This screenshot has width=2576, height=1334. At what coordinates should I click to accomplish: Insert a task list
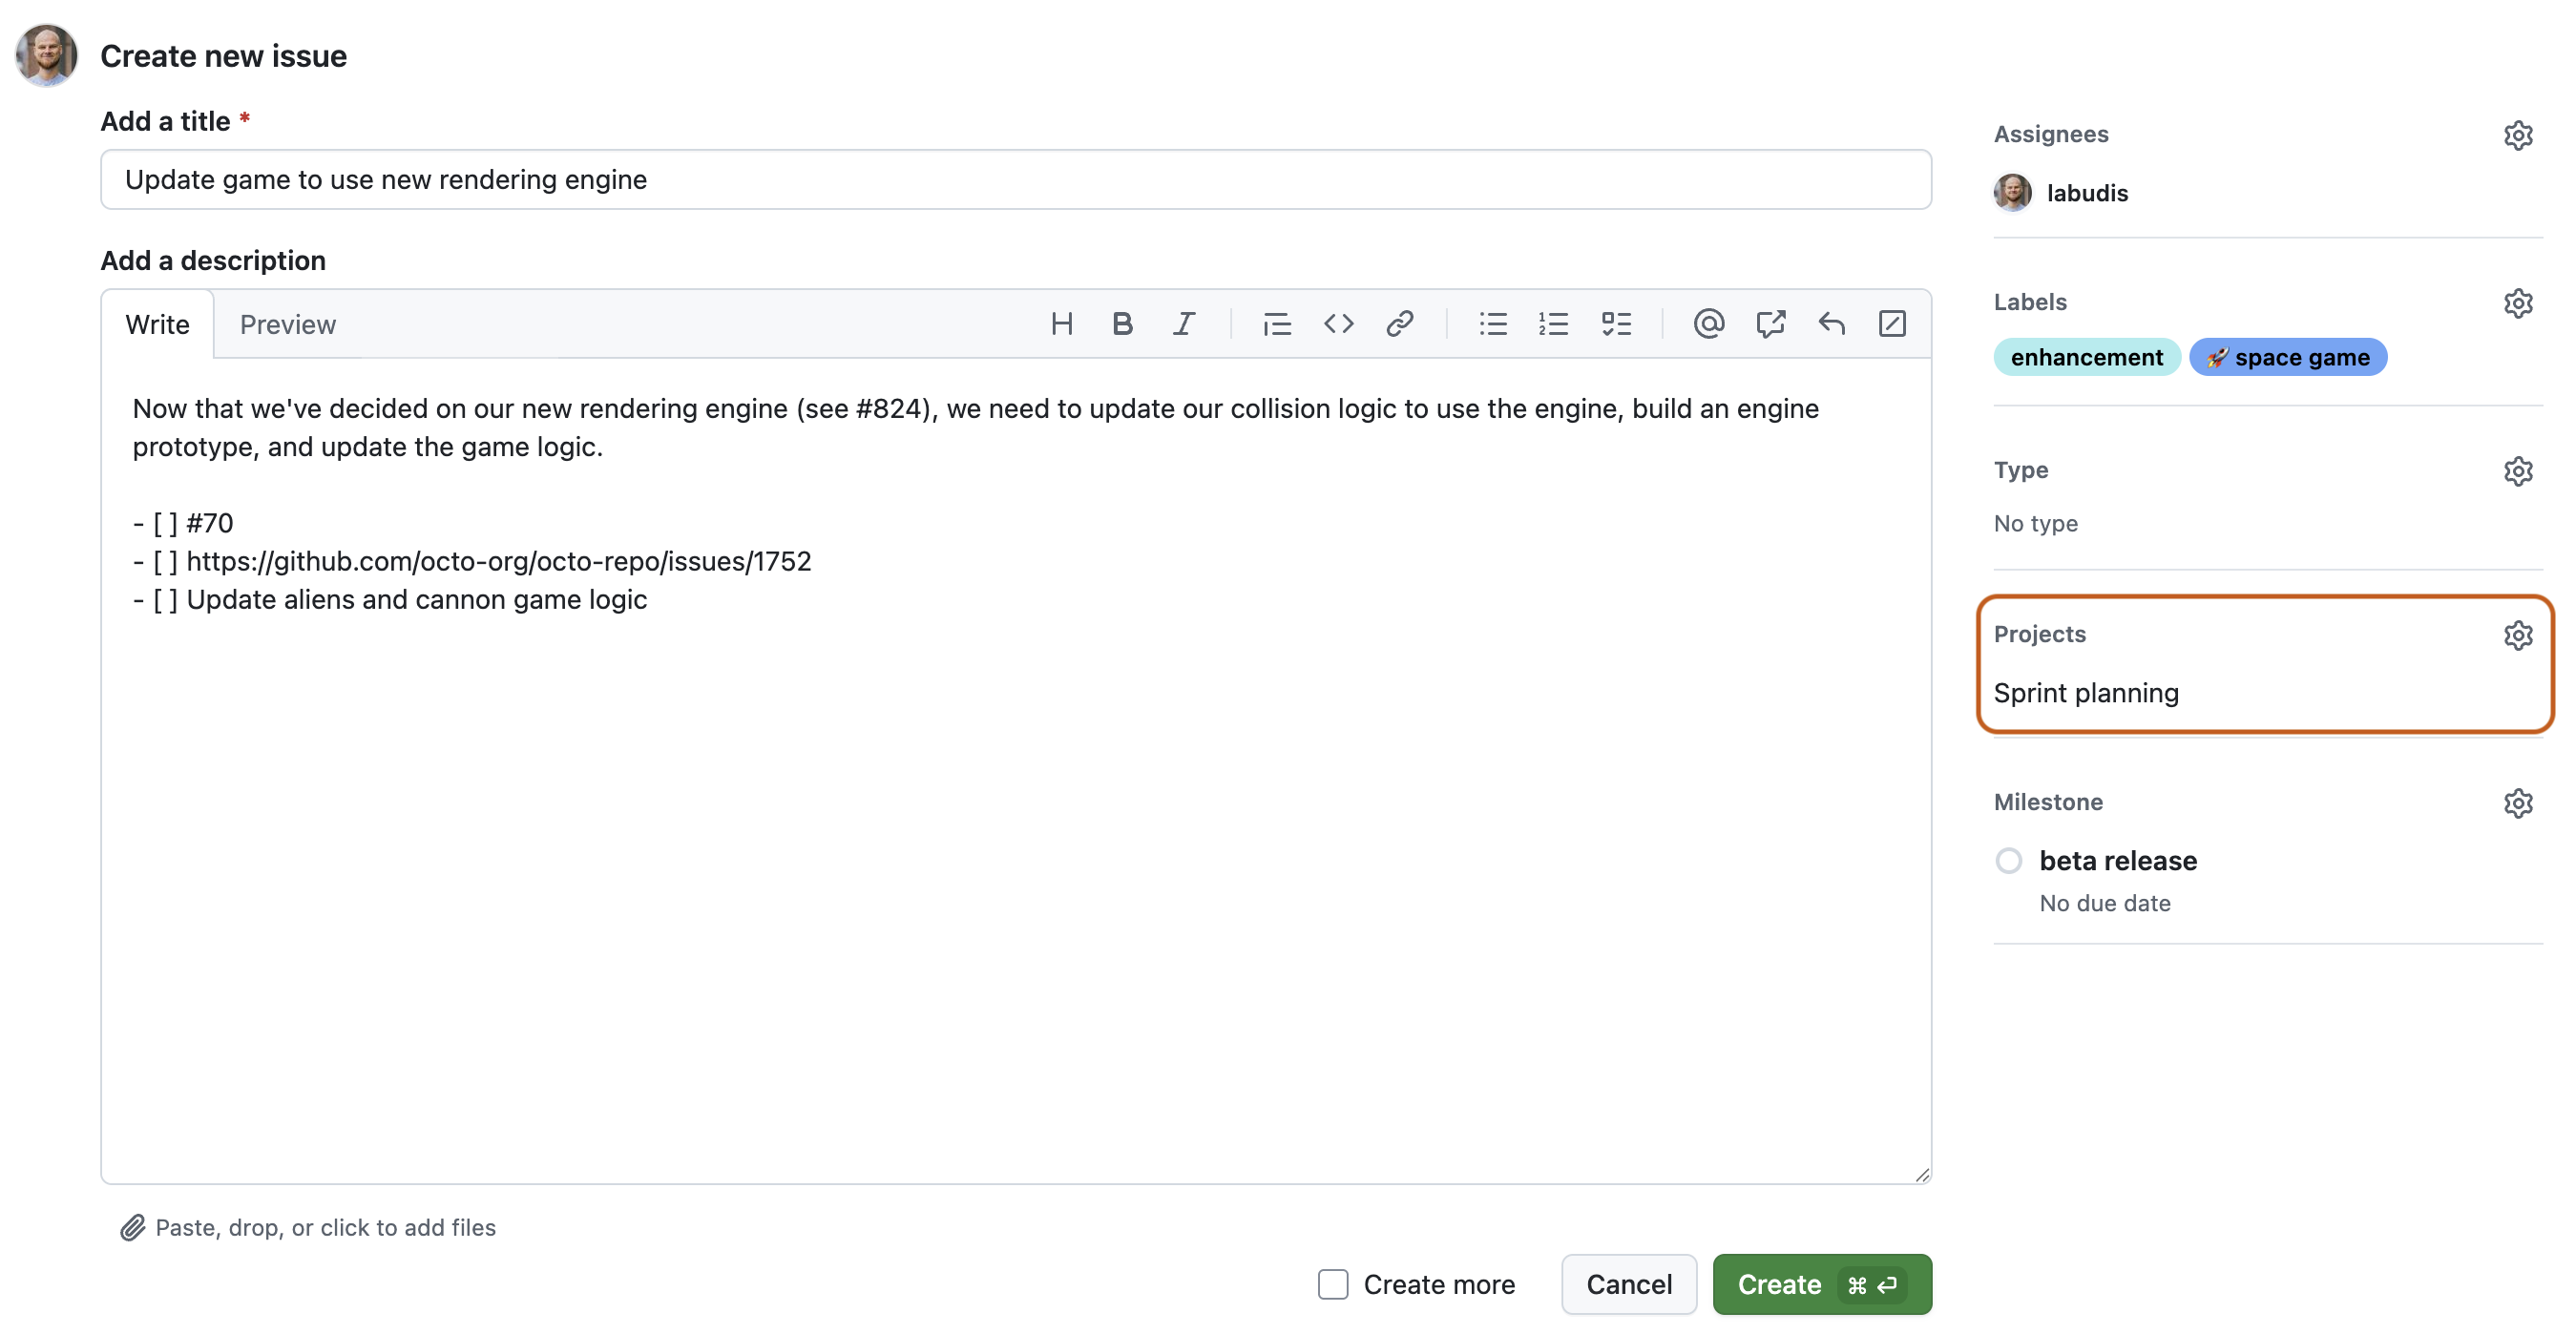click(1616, 323)
